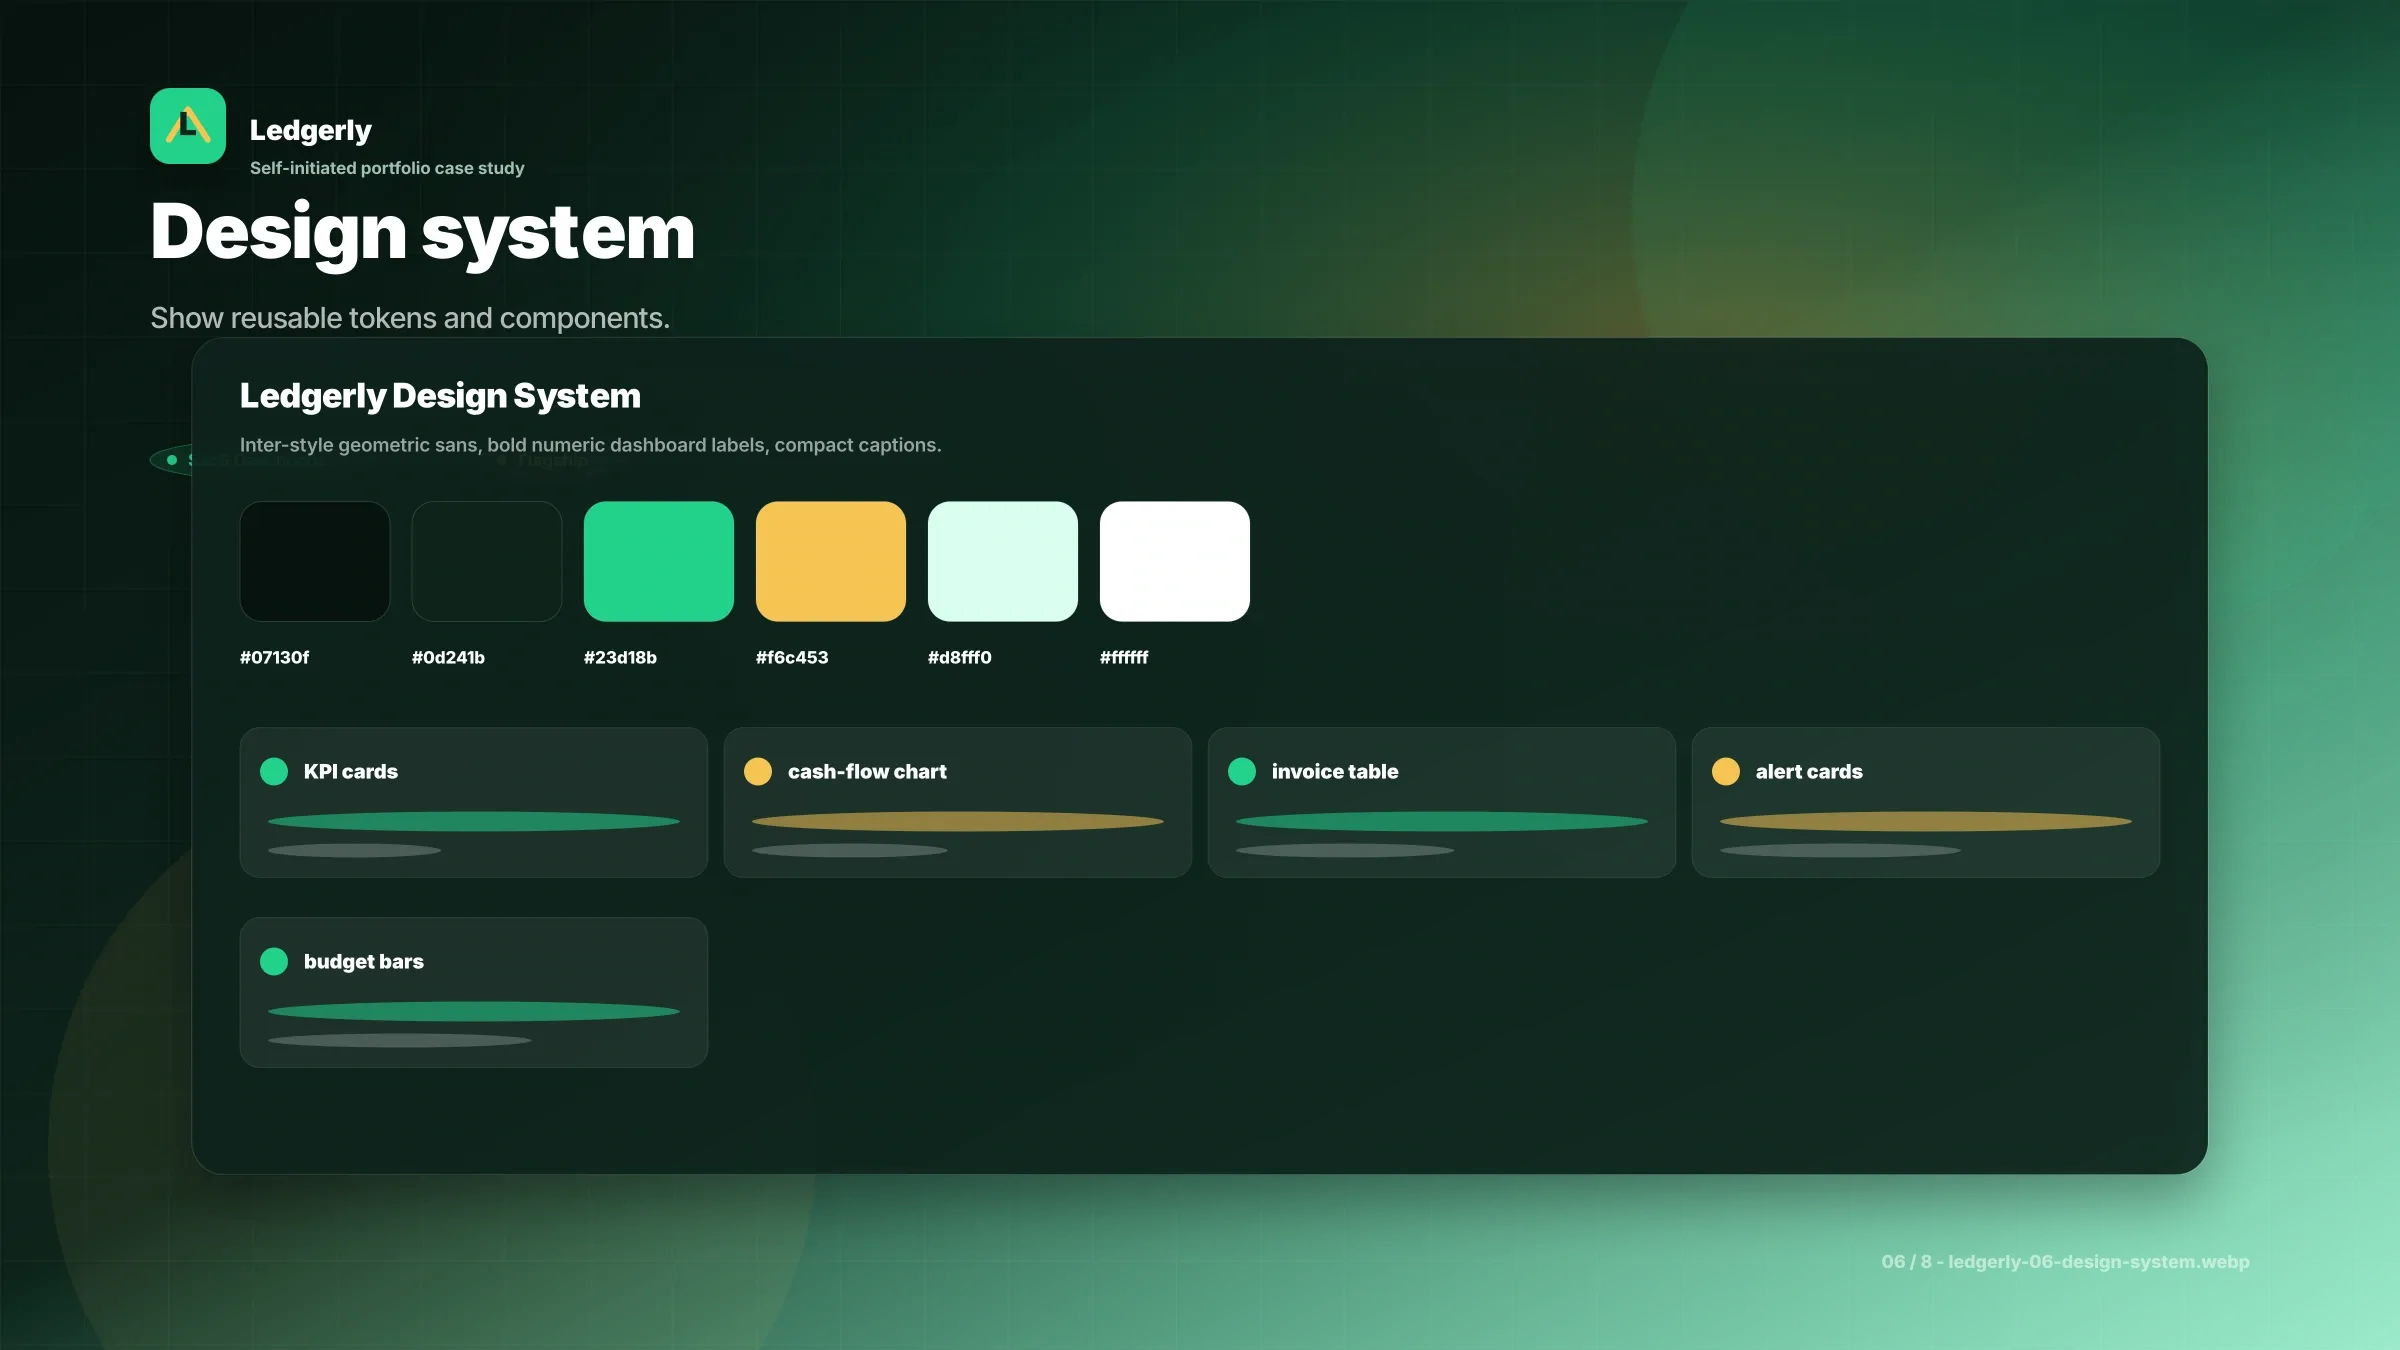Open the invoice table component label
The image size is (2400, 1350).
(x=1335, y=772)
